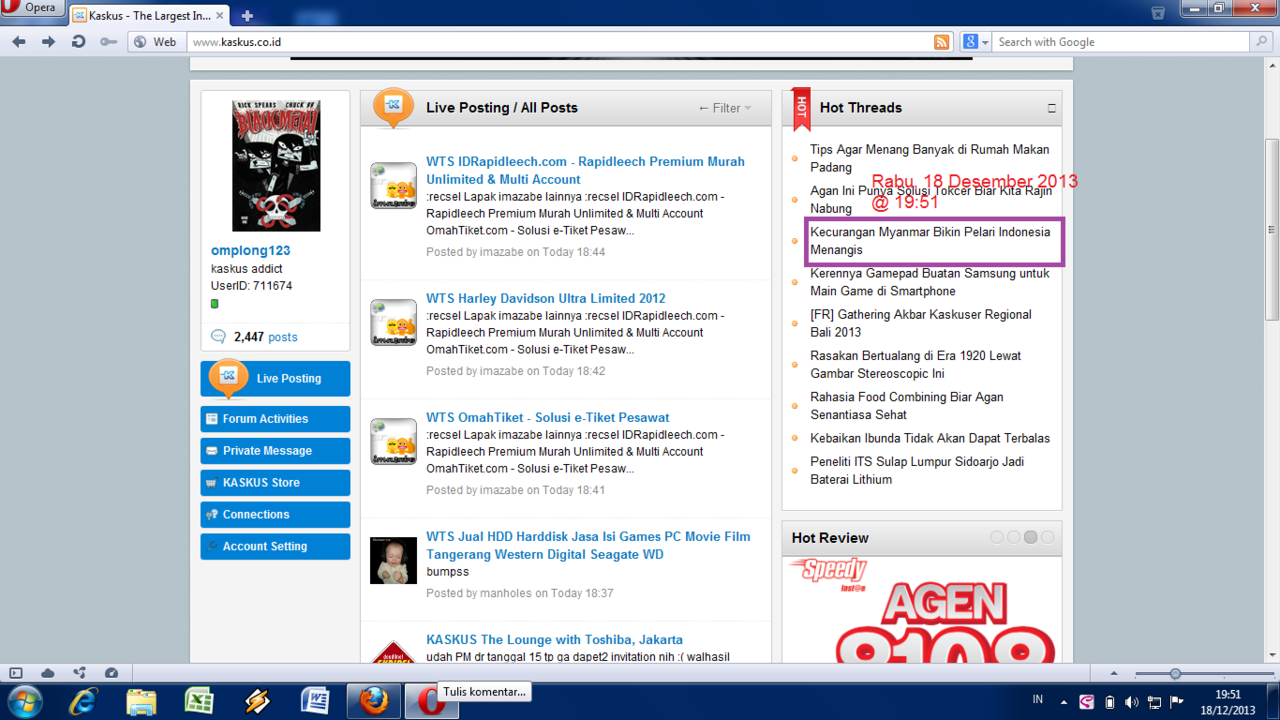
Task: Open the Opera main menu button
Action: click(x=32, y=8)
